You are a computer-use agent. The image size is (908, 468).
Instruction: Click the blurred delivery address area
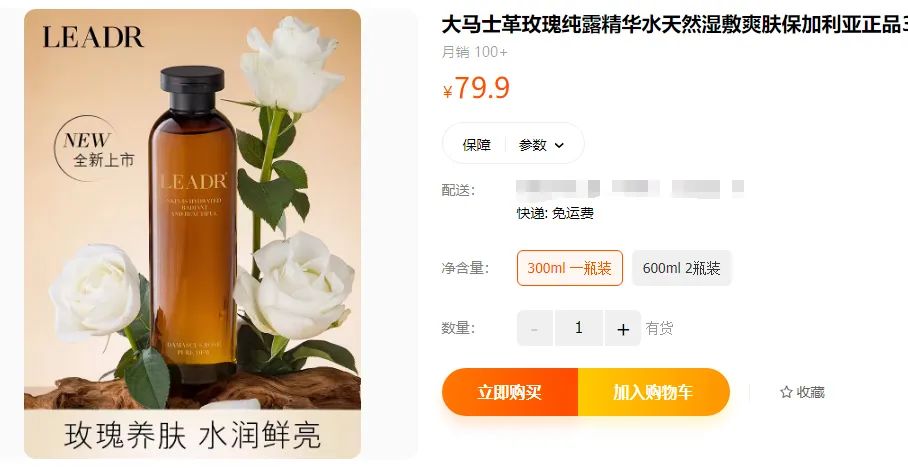point(630,188)
